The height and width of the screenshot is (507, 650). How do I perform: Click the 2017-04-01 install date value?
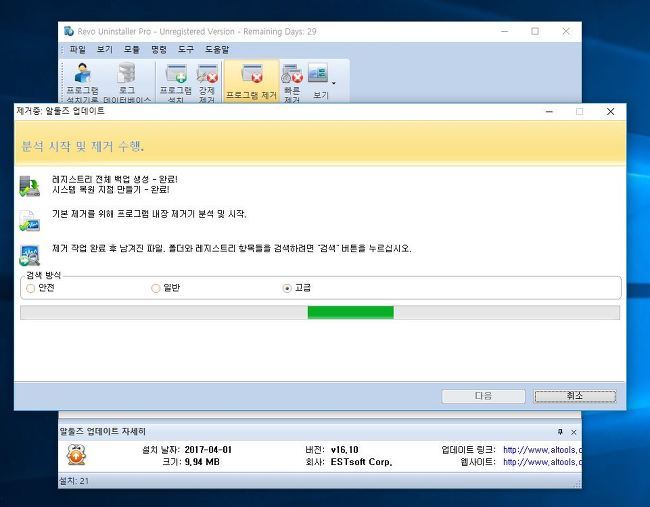click(208, 450)
